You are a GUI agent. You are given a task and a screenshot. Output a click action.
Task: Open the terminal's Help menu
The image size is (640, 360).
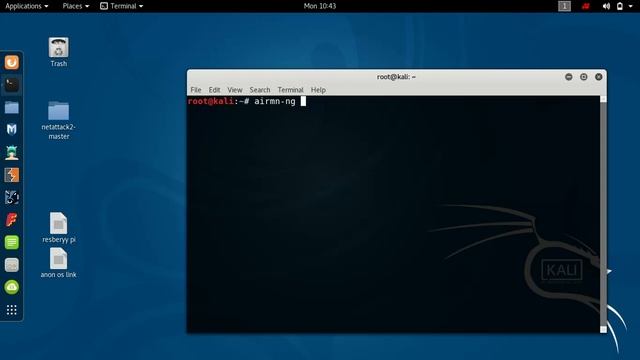click(318, 90)
